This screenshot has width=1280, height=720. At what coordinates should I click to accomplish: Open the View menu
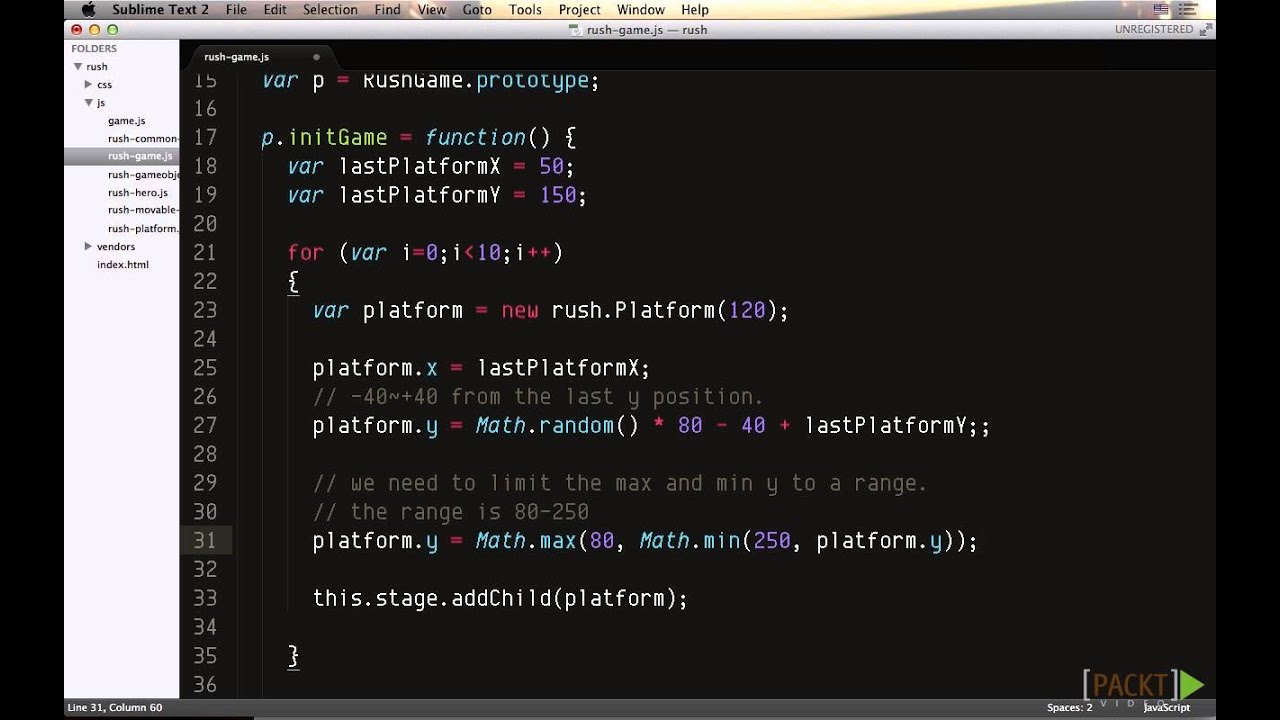[432, 10]
